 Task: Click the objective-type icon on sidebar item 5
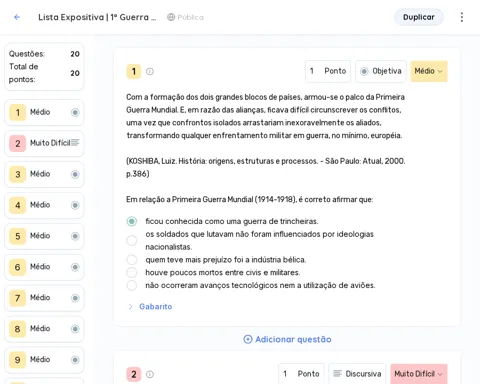tap(75, 236)
